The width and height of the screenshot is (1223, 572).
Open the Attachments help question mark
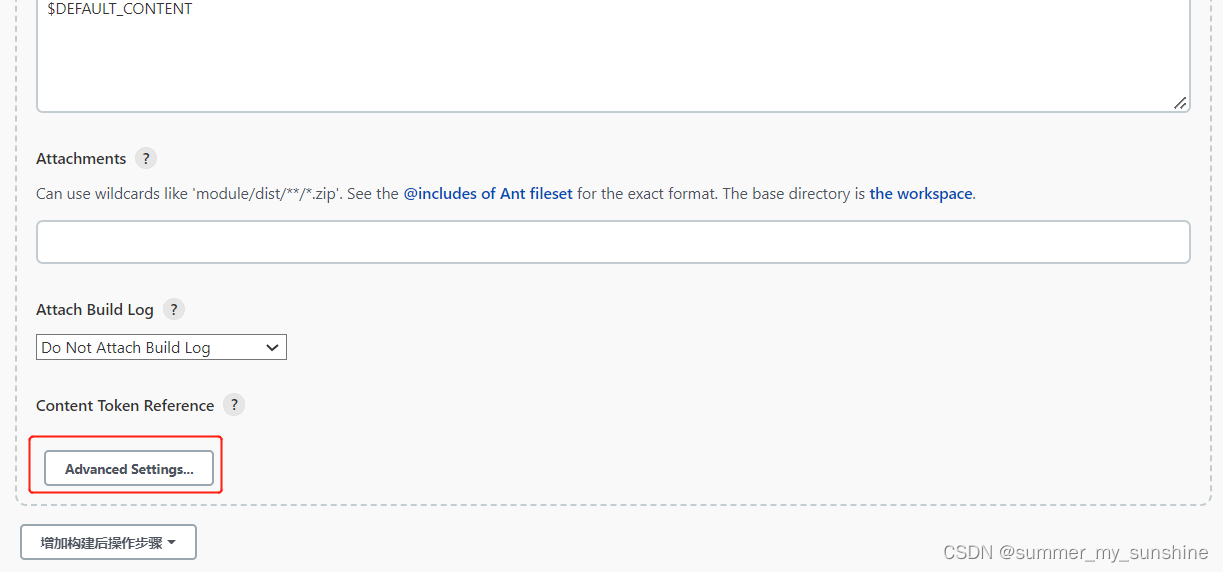click(x=146, y=158)
